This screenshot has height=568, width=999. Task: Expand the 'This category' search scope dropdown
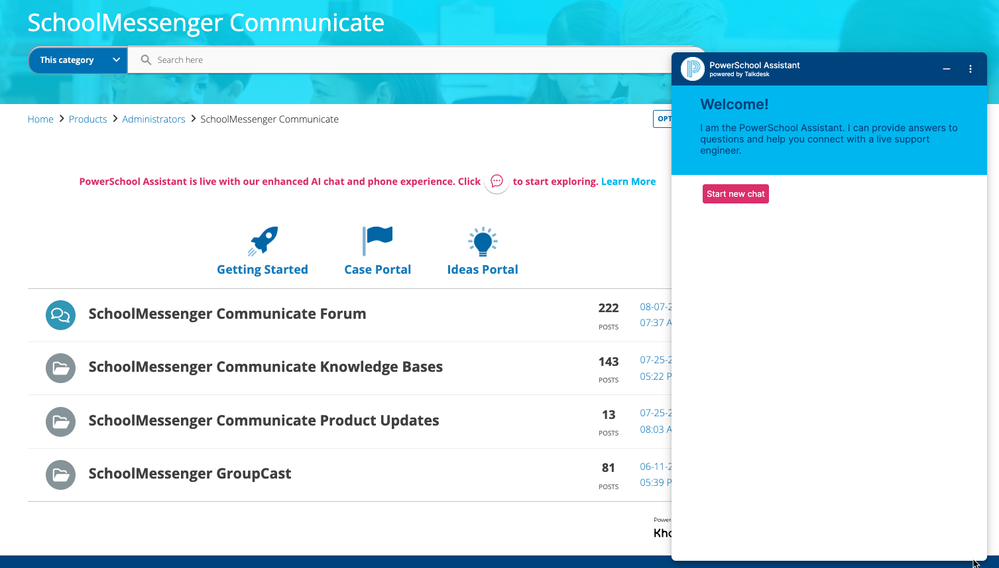pyautogui.click(x=78, y=60)
